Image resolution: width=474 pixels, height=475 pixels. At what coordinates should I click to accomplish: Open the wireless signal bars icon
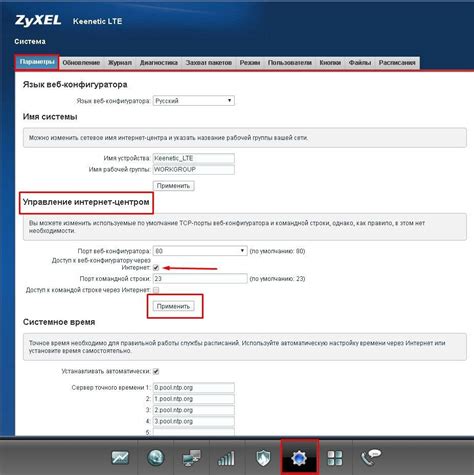(226, 458)
